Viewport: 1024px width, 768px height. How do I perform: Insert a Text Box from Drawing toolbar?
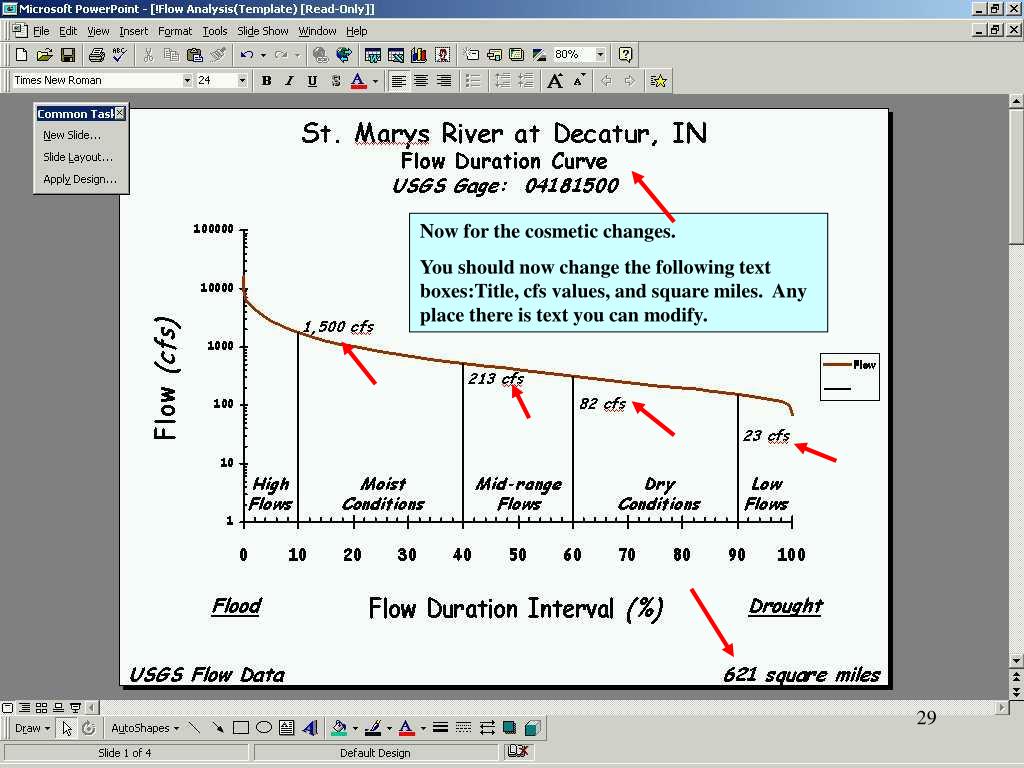287,728
